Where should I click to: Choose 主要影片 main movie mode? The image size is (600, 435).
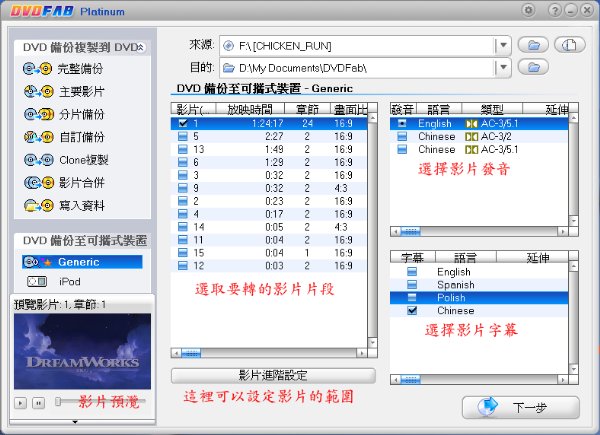click(68, 92)
